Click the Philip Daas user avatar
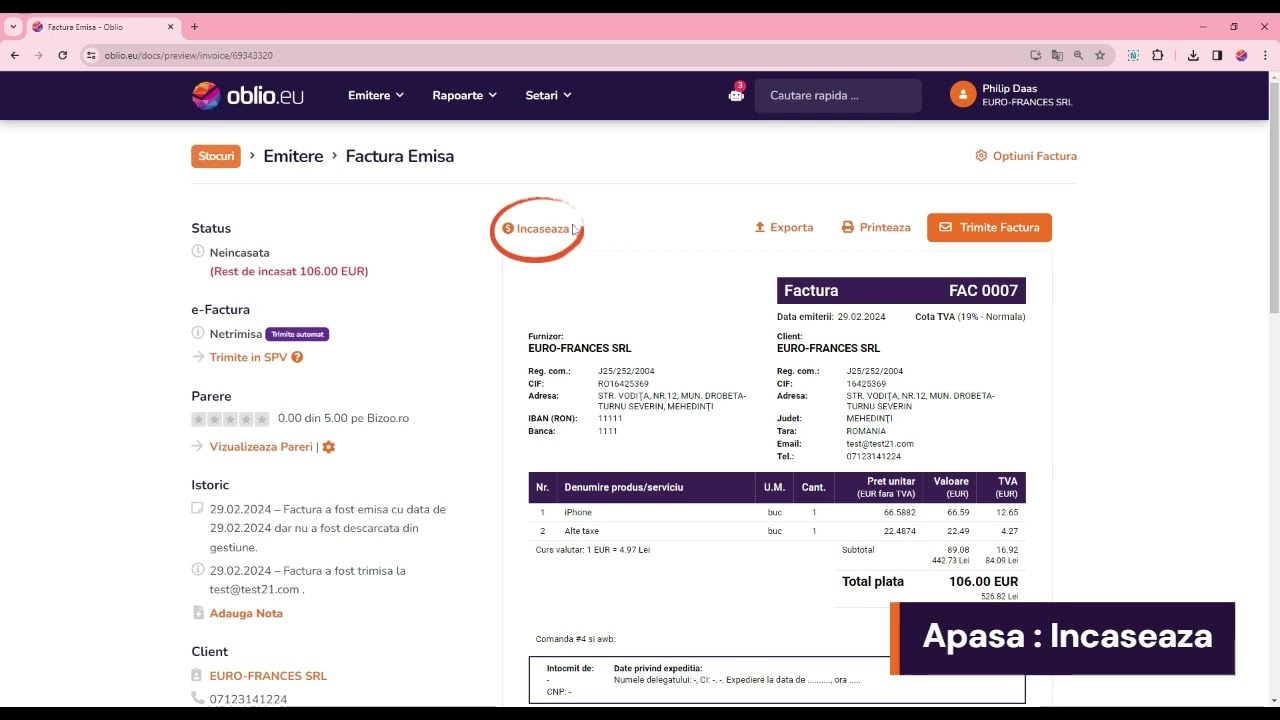 (963, 95)
